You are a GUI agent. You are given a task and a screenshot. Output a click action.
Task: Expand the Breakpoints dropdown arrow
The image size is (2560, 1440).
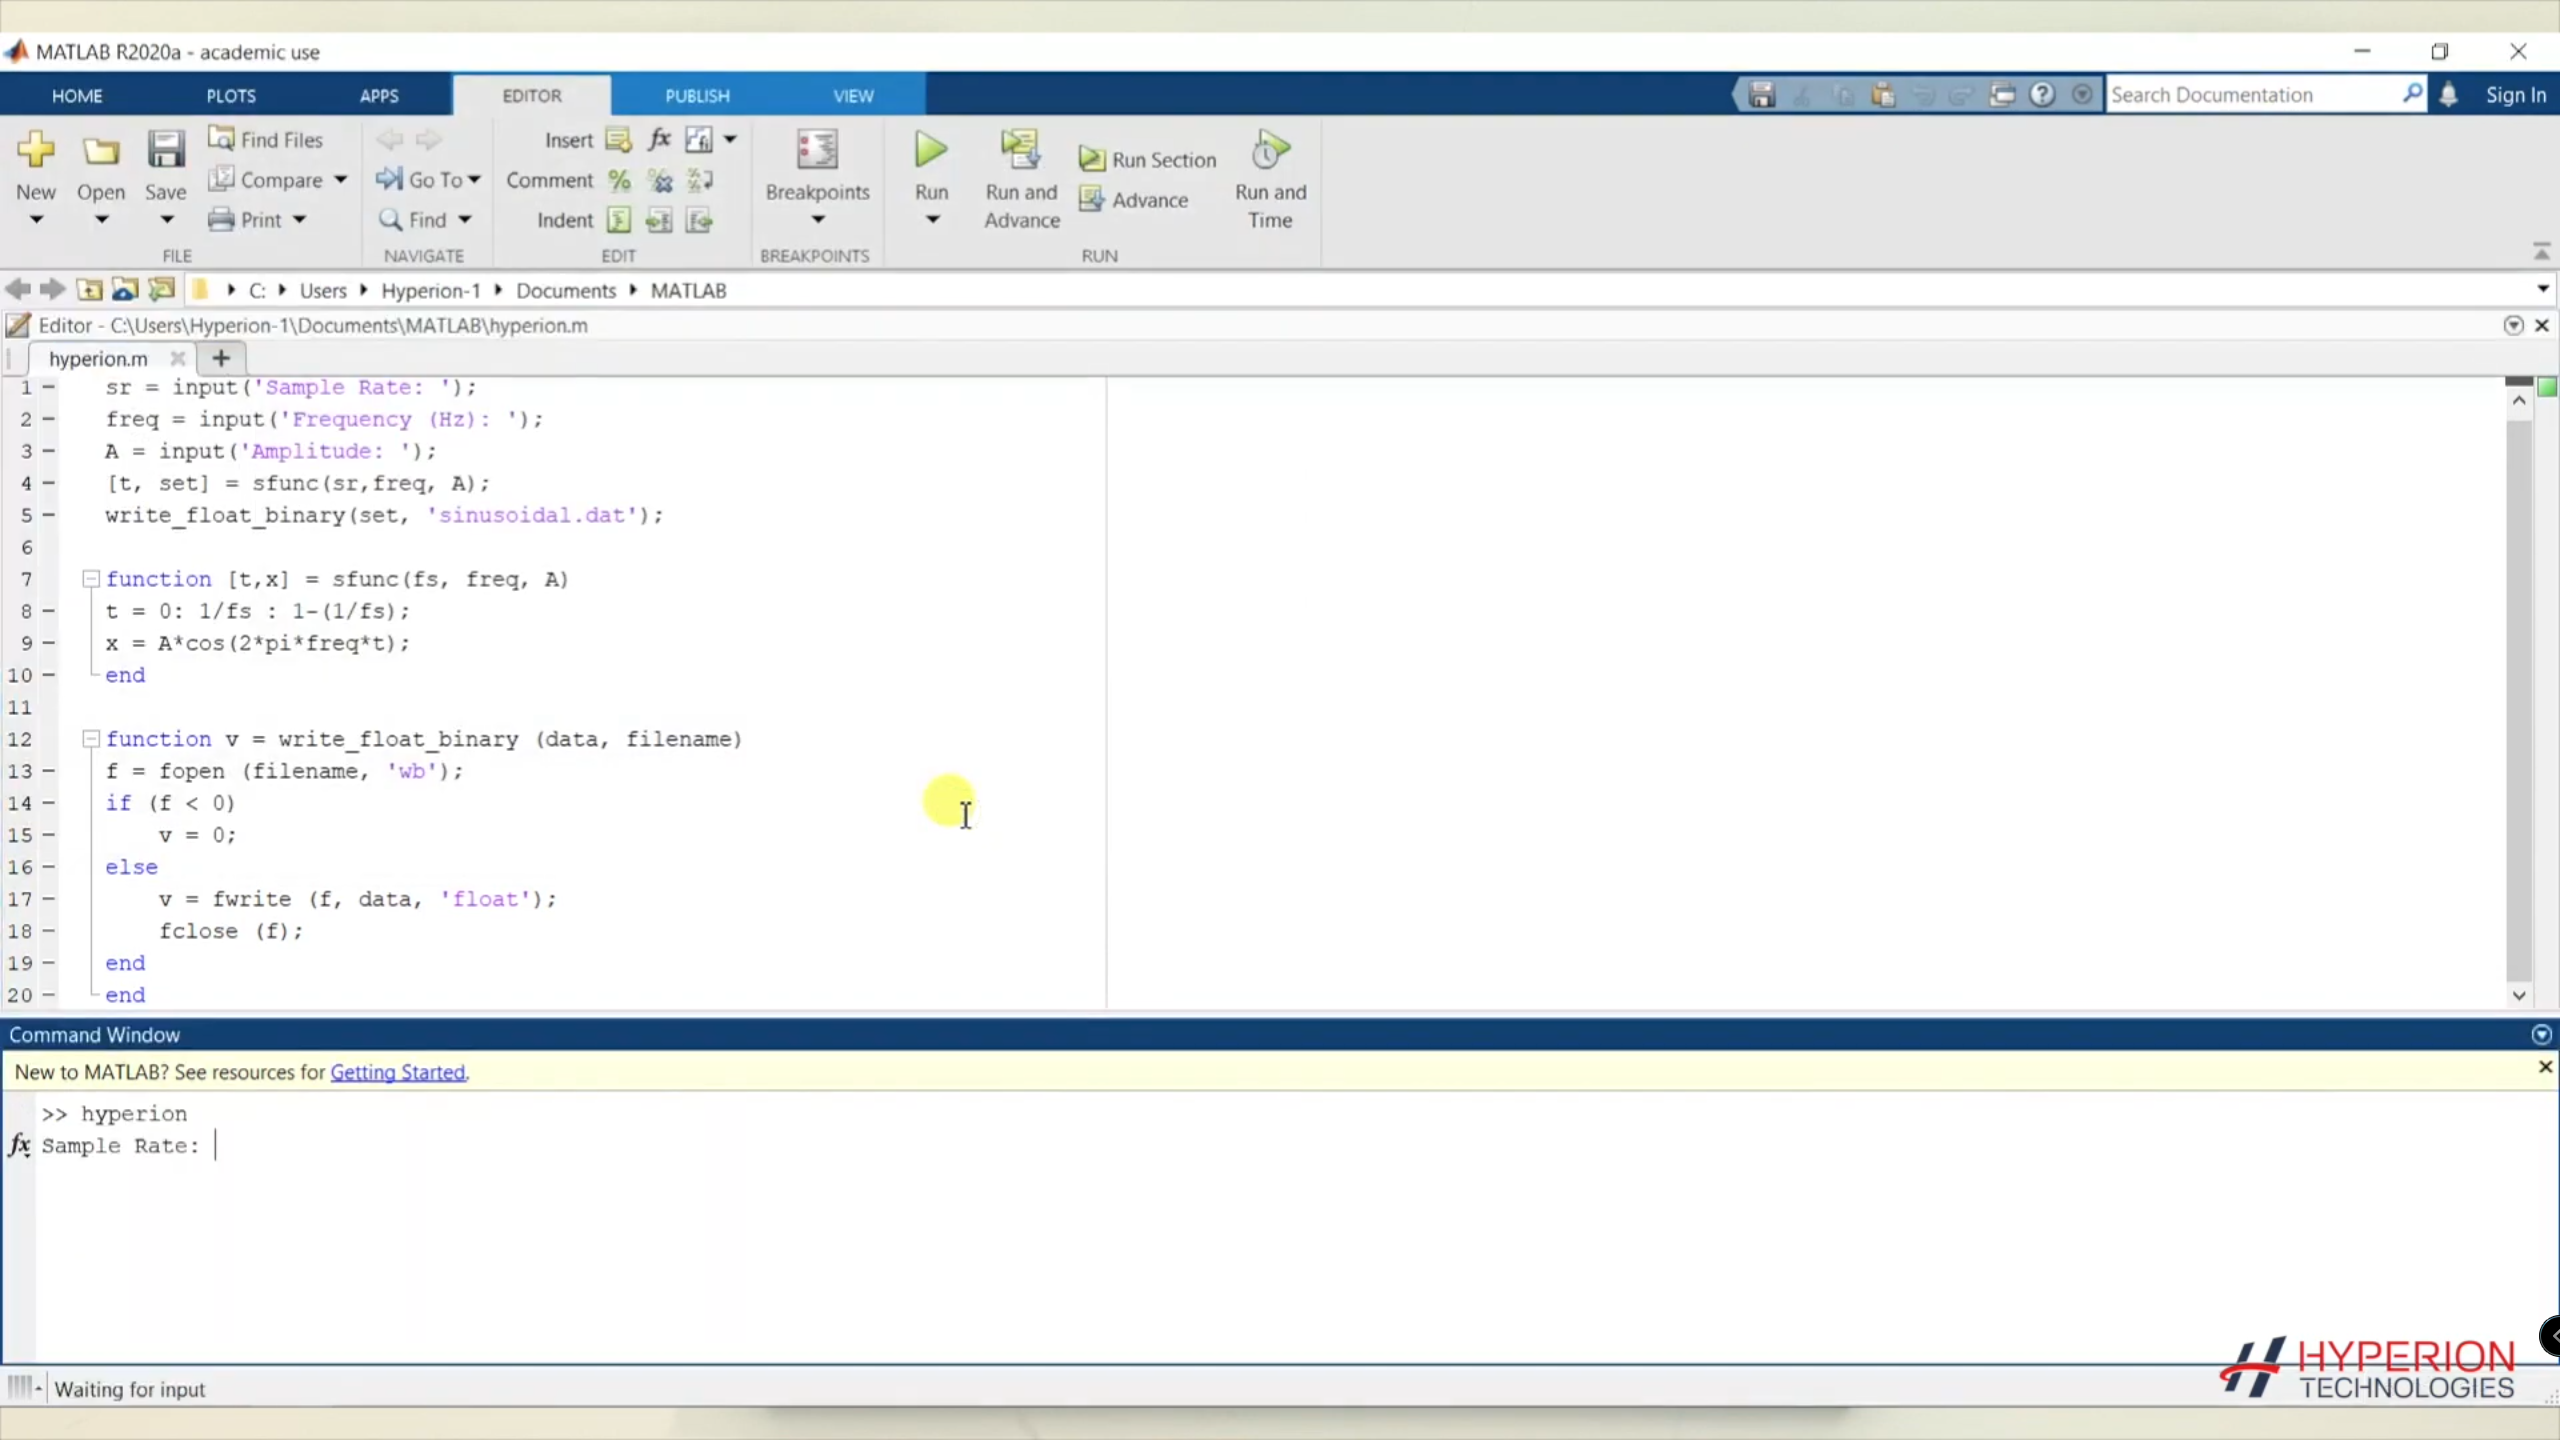[817, 220]
